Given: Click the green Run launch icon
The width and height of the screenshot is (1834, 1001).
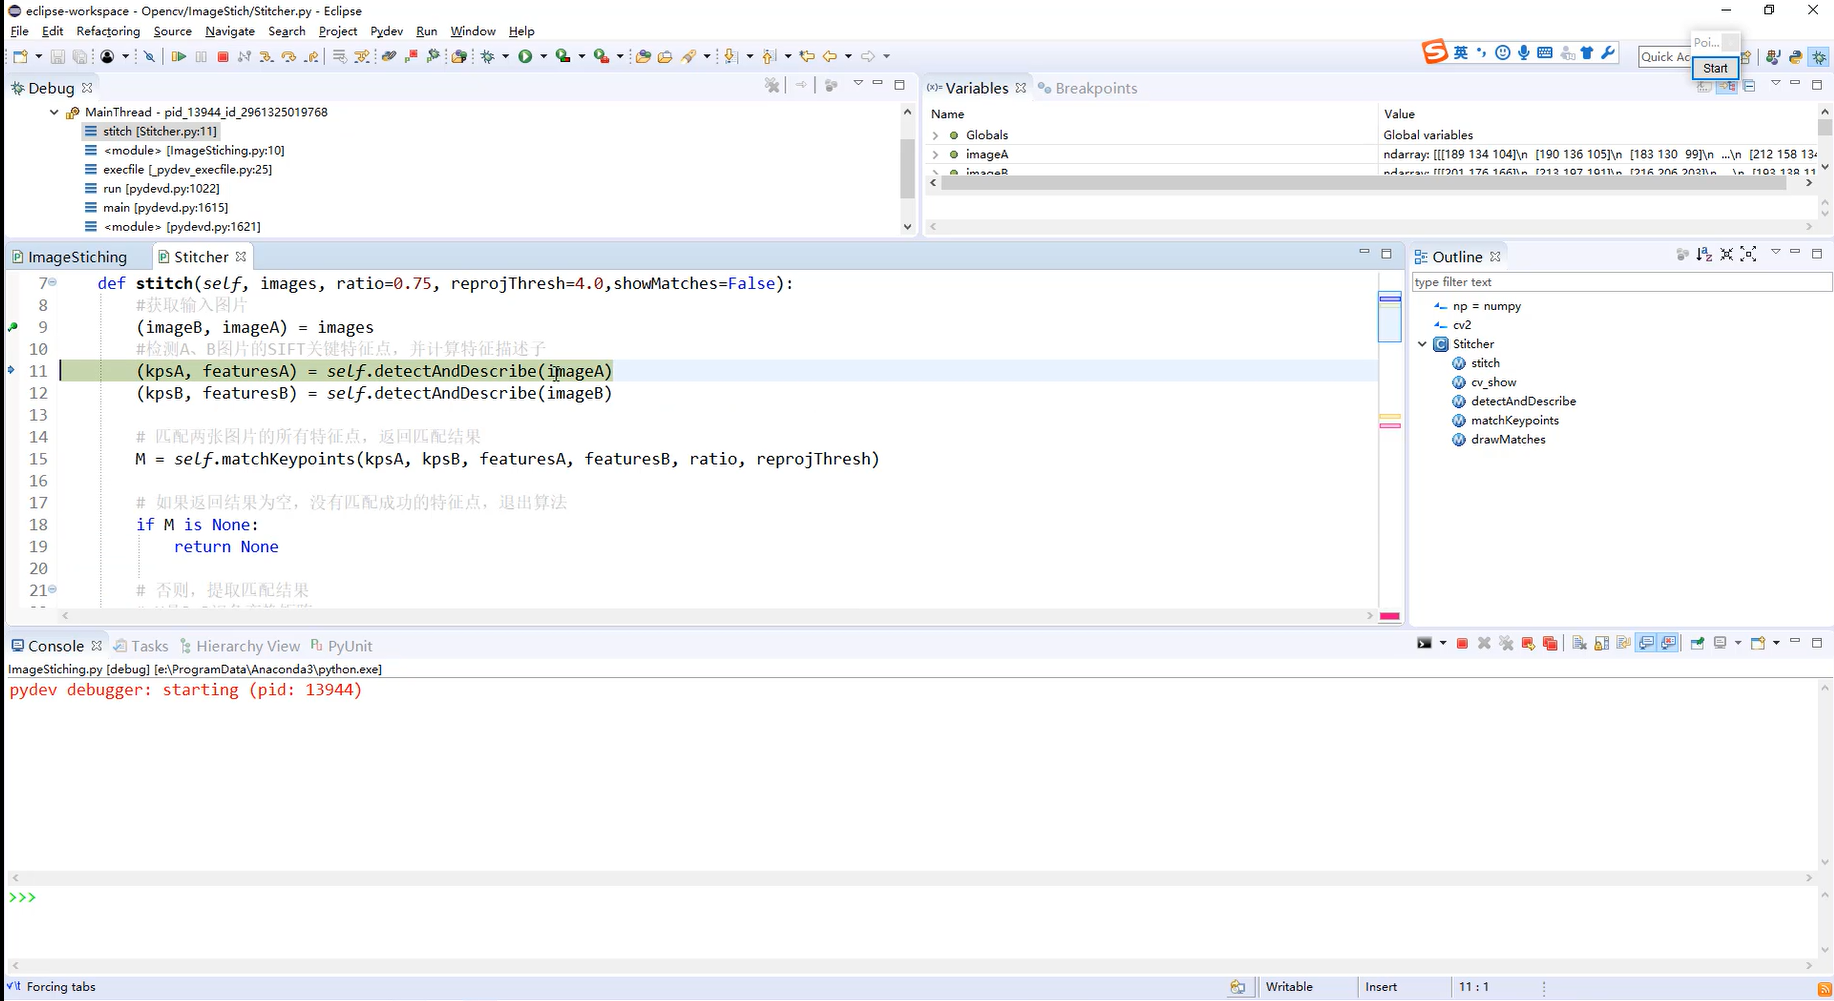Looking at the screenshot, I should (x=525, y=57).
